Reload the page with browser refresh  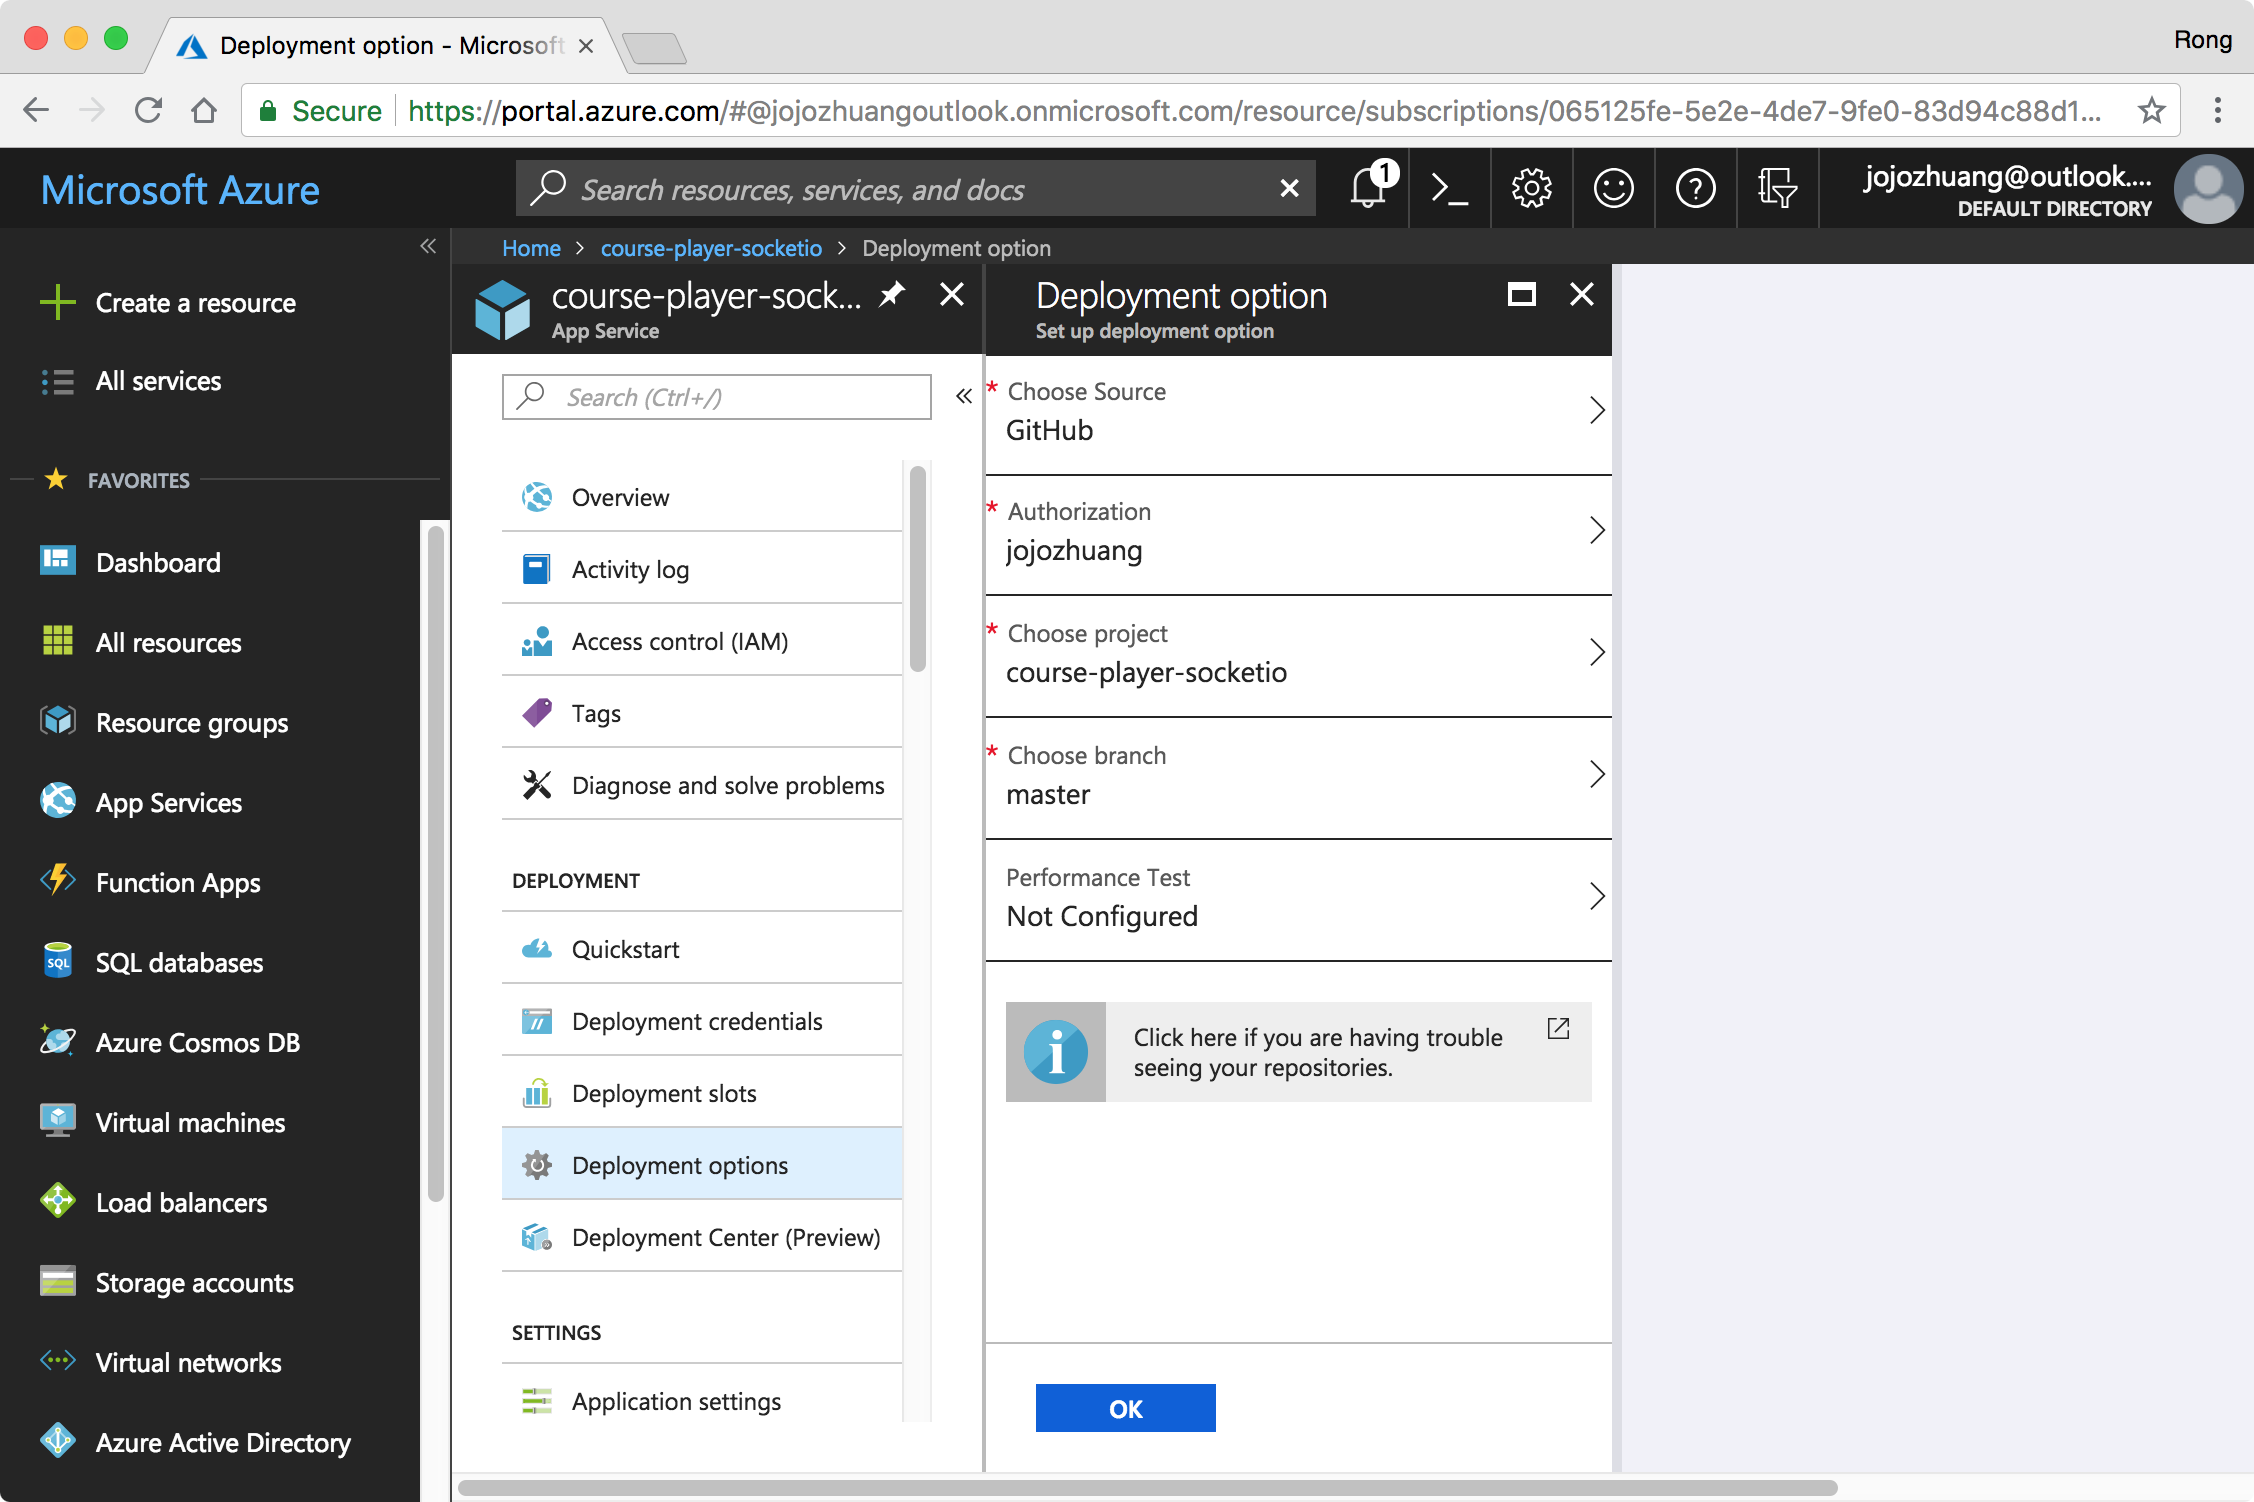click(148, 110)
